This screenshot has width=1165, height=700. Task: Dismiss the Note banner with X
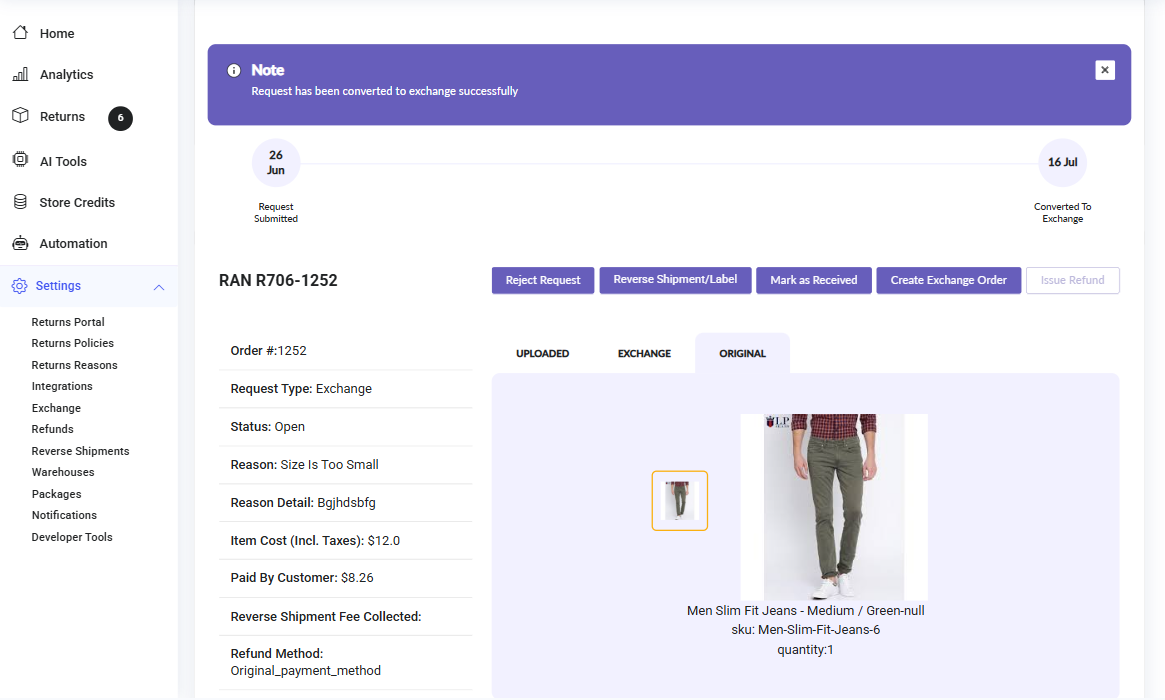1104,70
